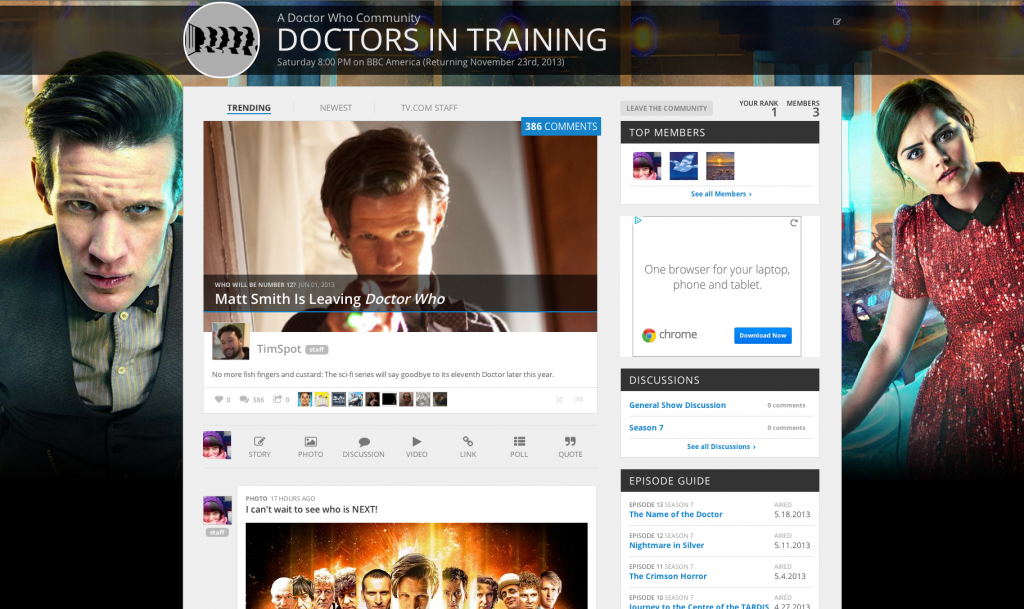Click the 386 Comments badge

(561, 126)
